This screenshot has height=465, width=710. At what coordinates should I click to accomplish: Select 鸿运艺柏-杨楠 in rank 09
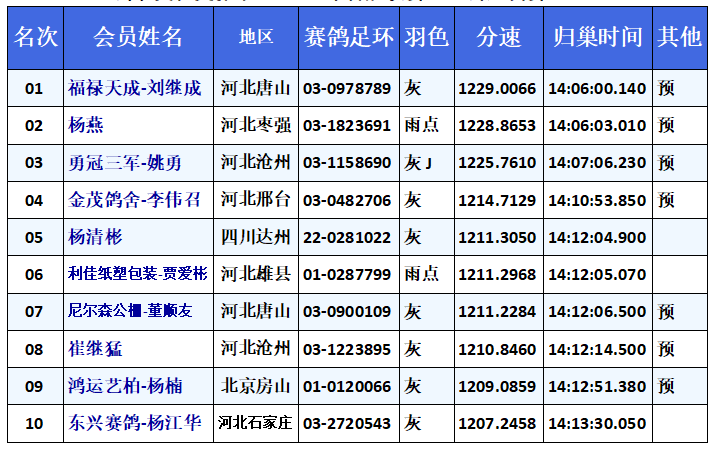(x=126, y=386)
